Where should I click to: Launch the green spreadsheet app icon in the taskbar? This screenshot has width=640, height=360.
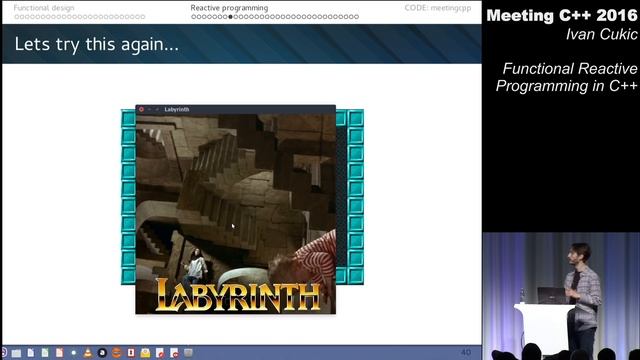pyautogui.click(x=45, y=353)
